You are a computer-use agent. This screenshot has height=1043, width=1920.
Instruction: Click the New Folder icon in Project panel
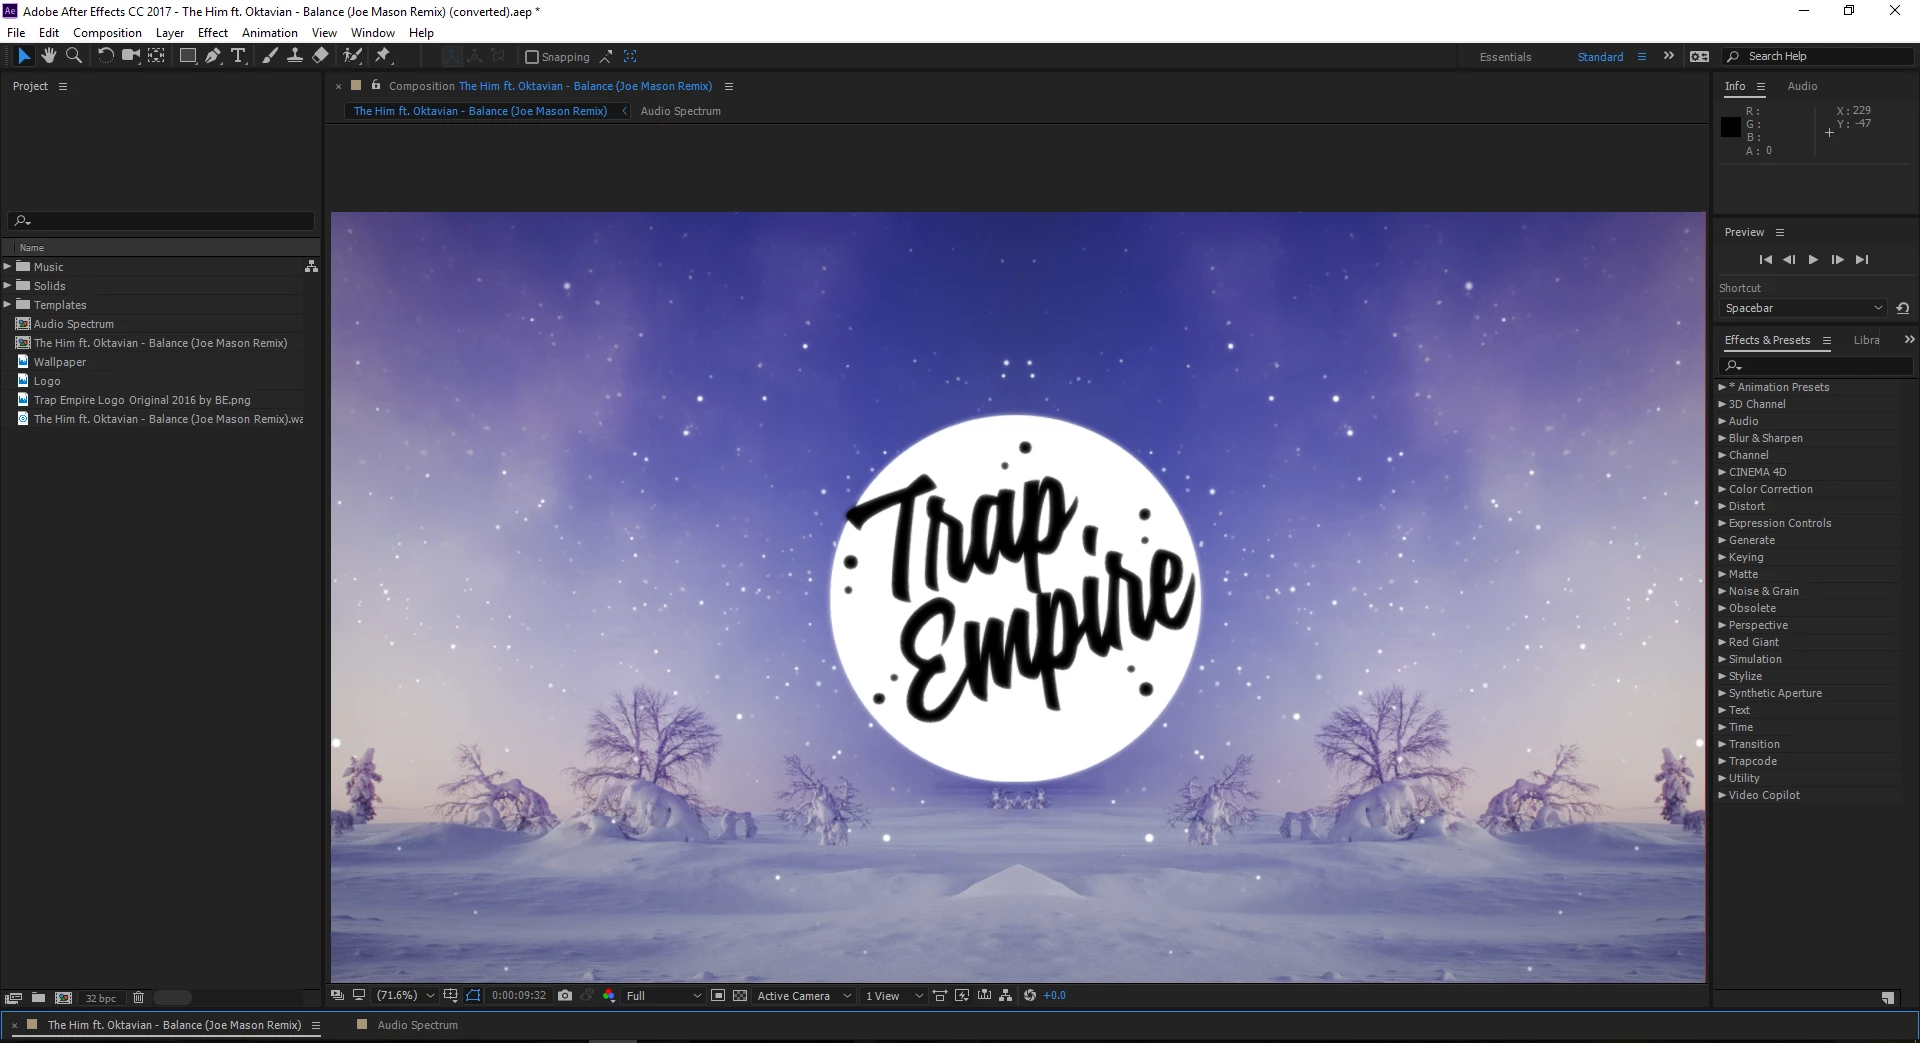coord(38,998)
